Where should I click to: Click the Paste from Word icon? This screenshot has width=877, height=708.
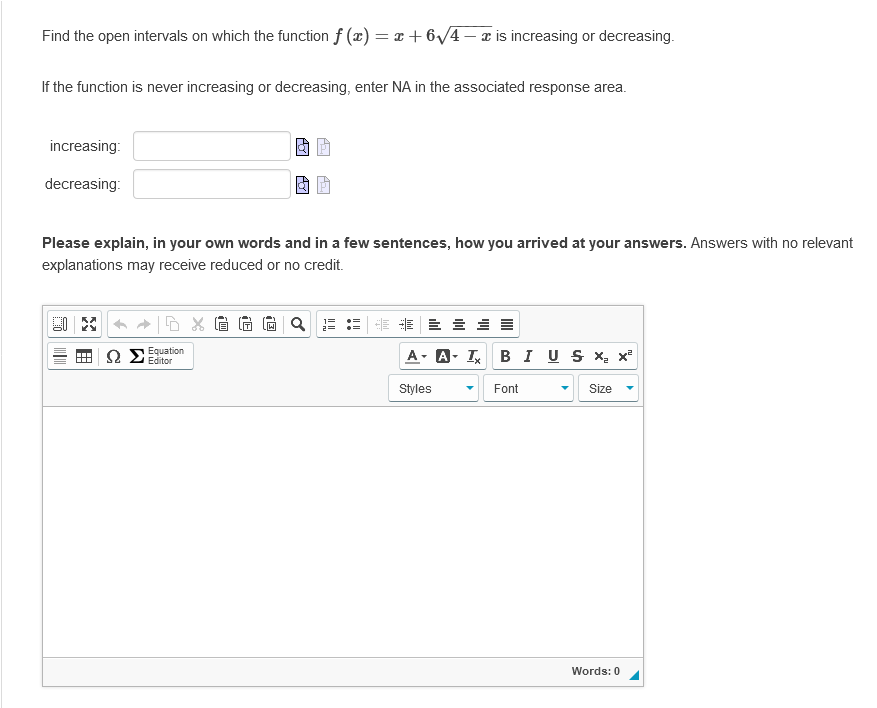click(x=271, y=324)
